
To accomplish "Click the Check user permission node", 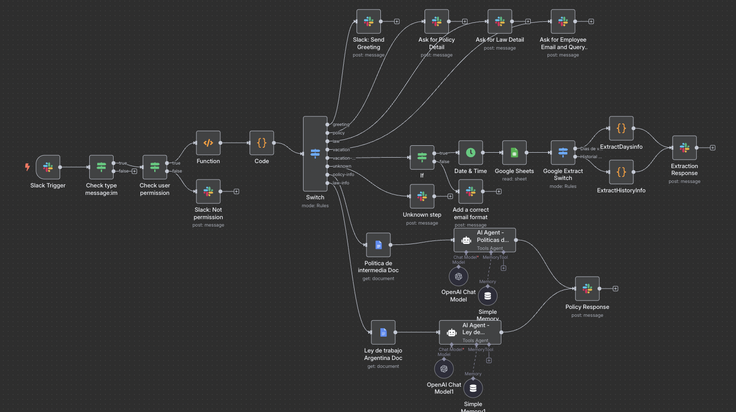I will click(x=154, y=167).
